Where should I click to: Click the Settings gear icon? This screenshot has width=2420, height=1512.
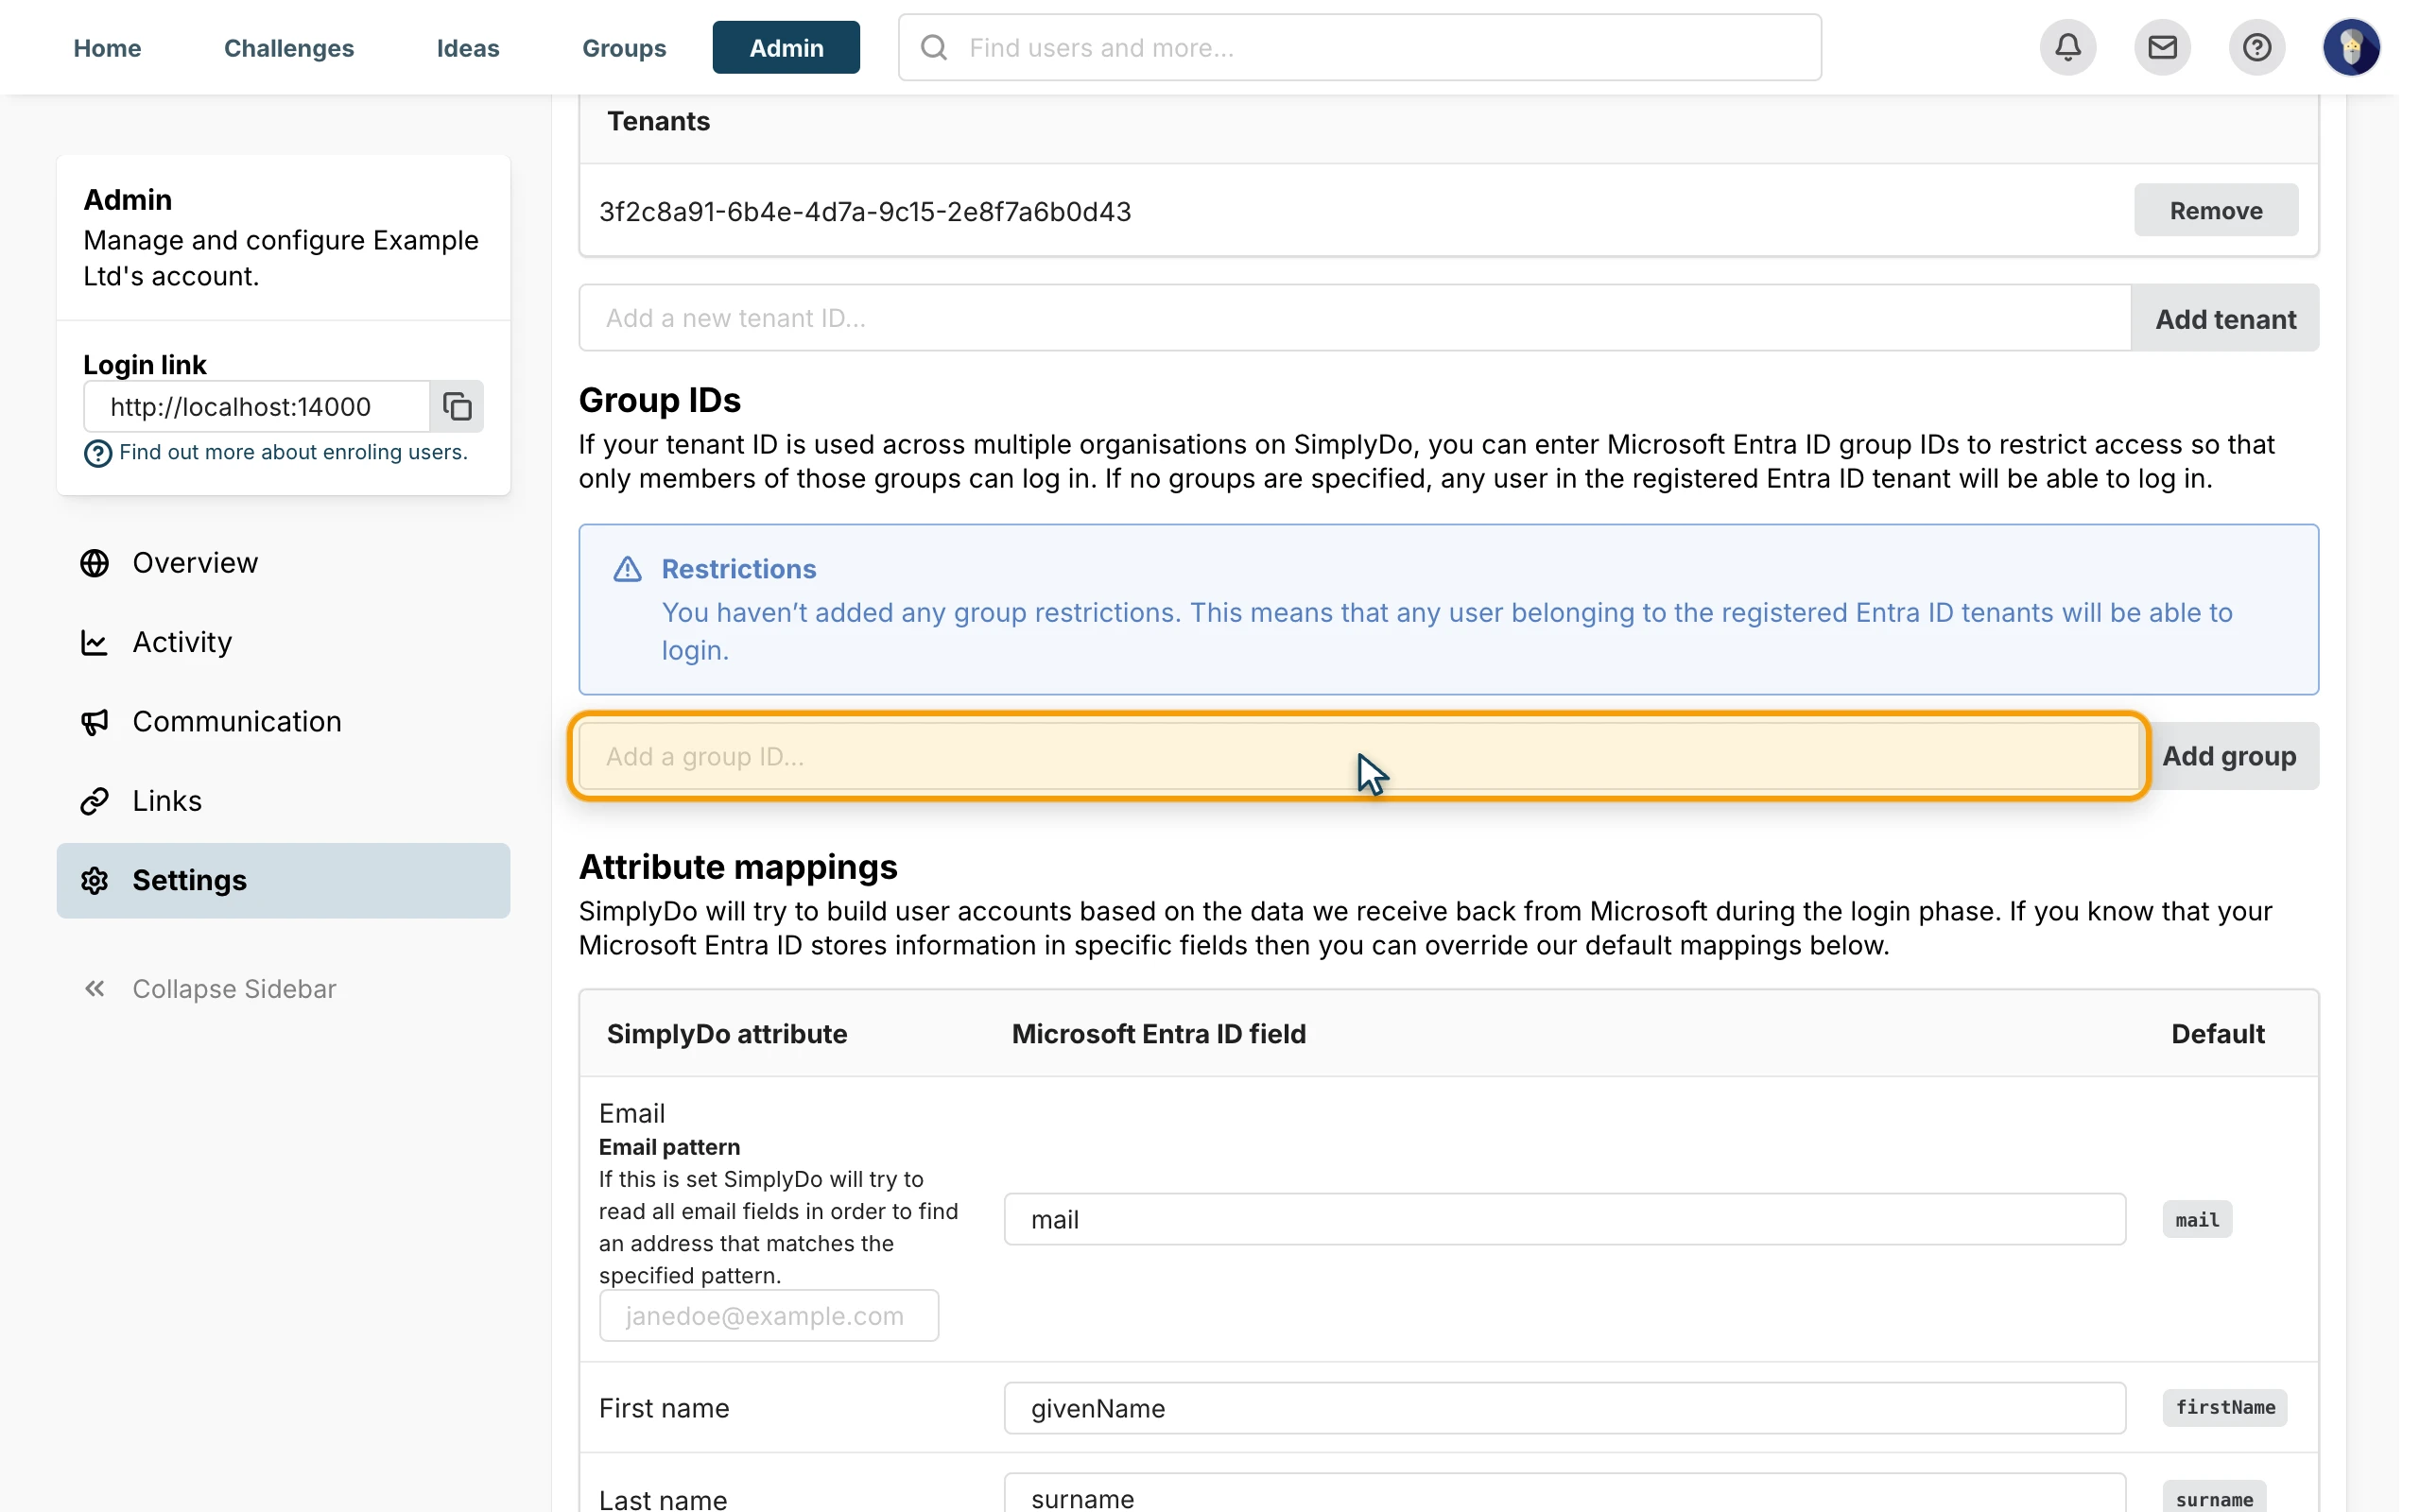95,880
